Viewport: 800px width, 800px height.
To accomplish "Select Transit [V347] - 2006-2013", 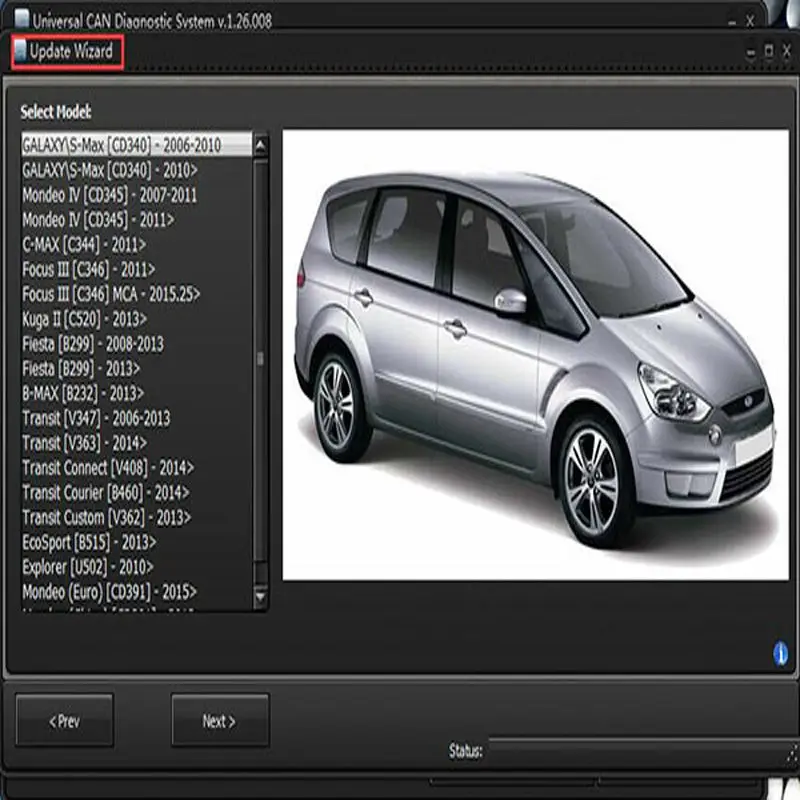I will point(136,418).
